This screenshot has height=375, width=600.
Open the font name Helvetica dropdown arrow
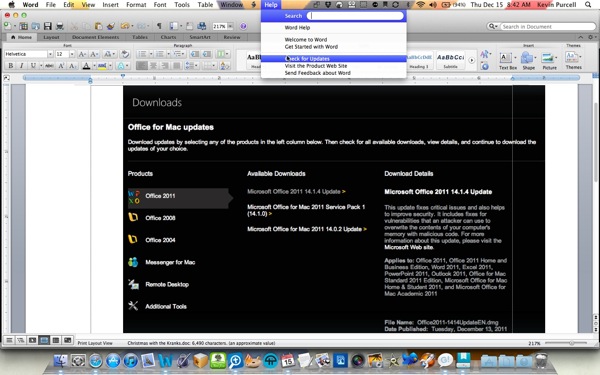click(50, 54)
